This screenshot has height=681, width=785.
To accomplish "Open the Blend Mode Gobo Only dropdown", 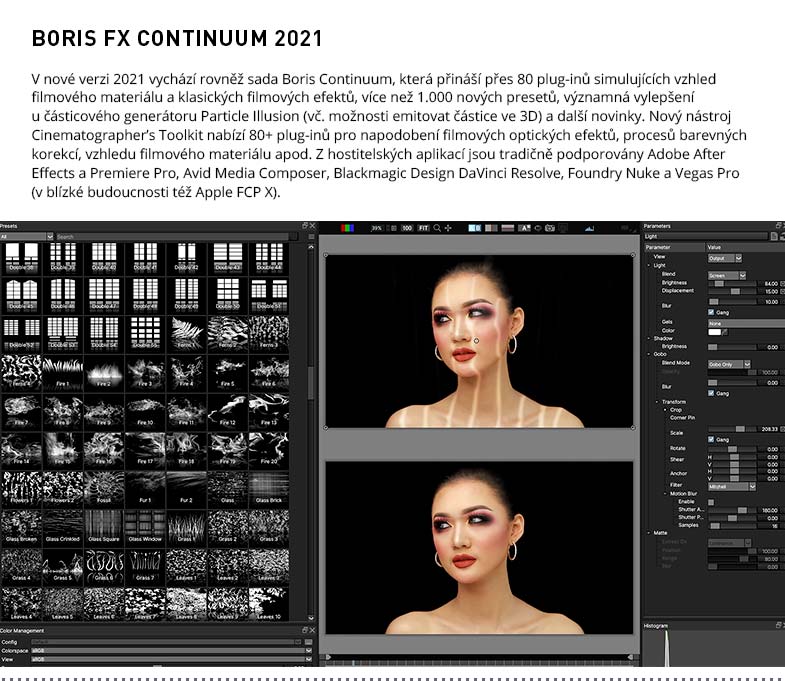I will 729,365.
